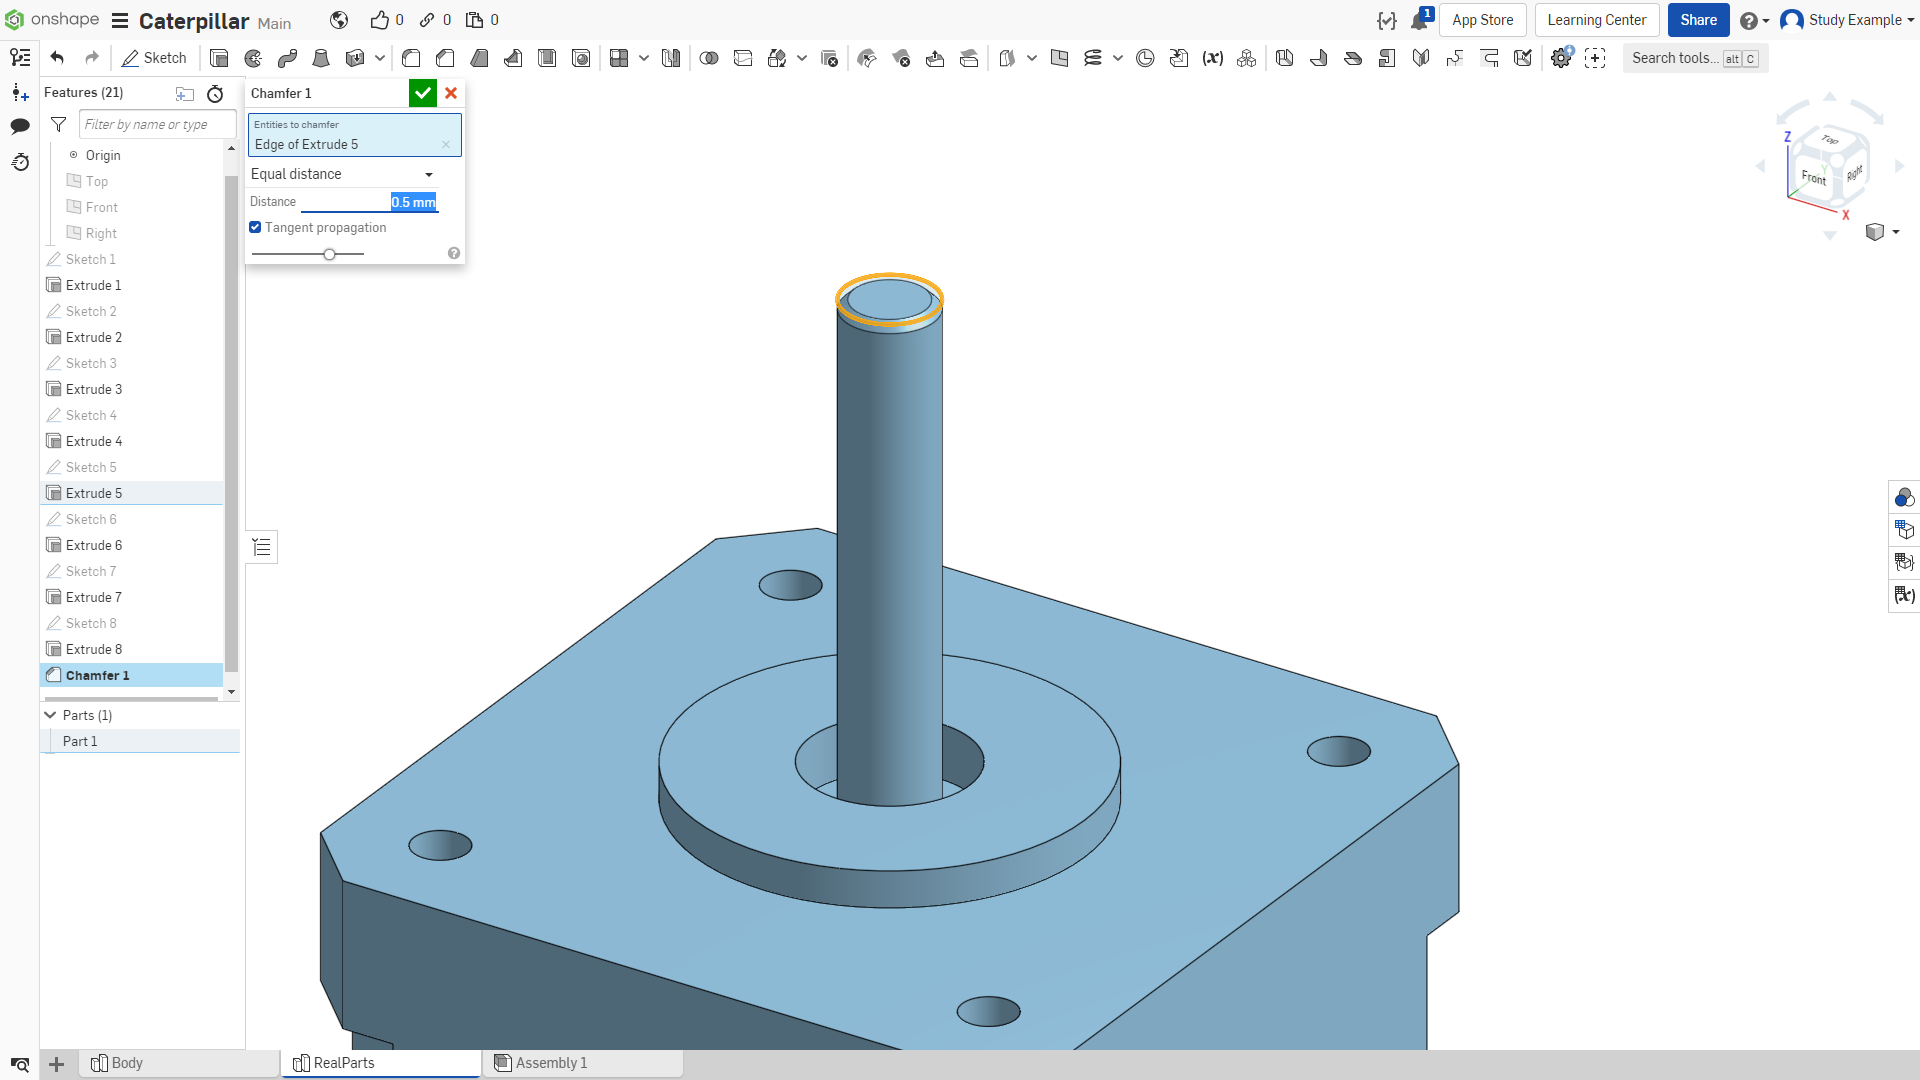Open the toolbar settings gear icon
Image resolution: width=1920 pixels, height=1080 pixels.
1561,58
